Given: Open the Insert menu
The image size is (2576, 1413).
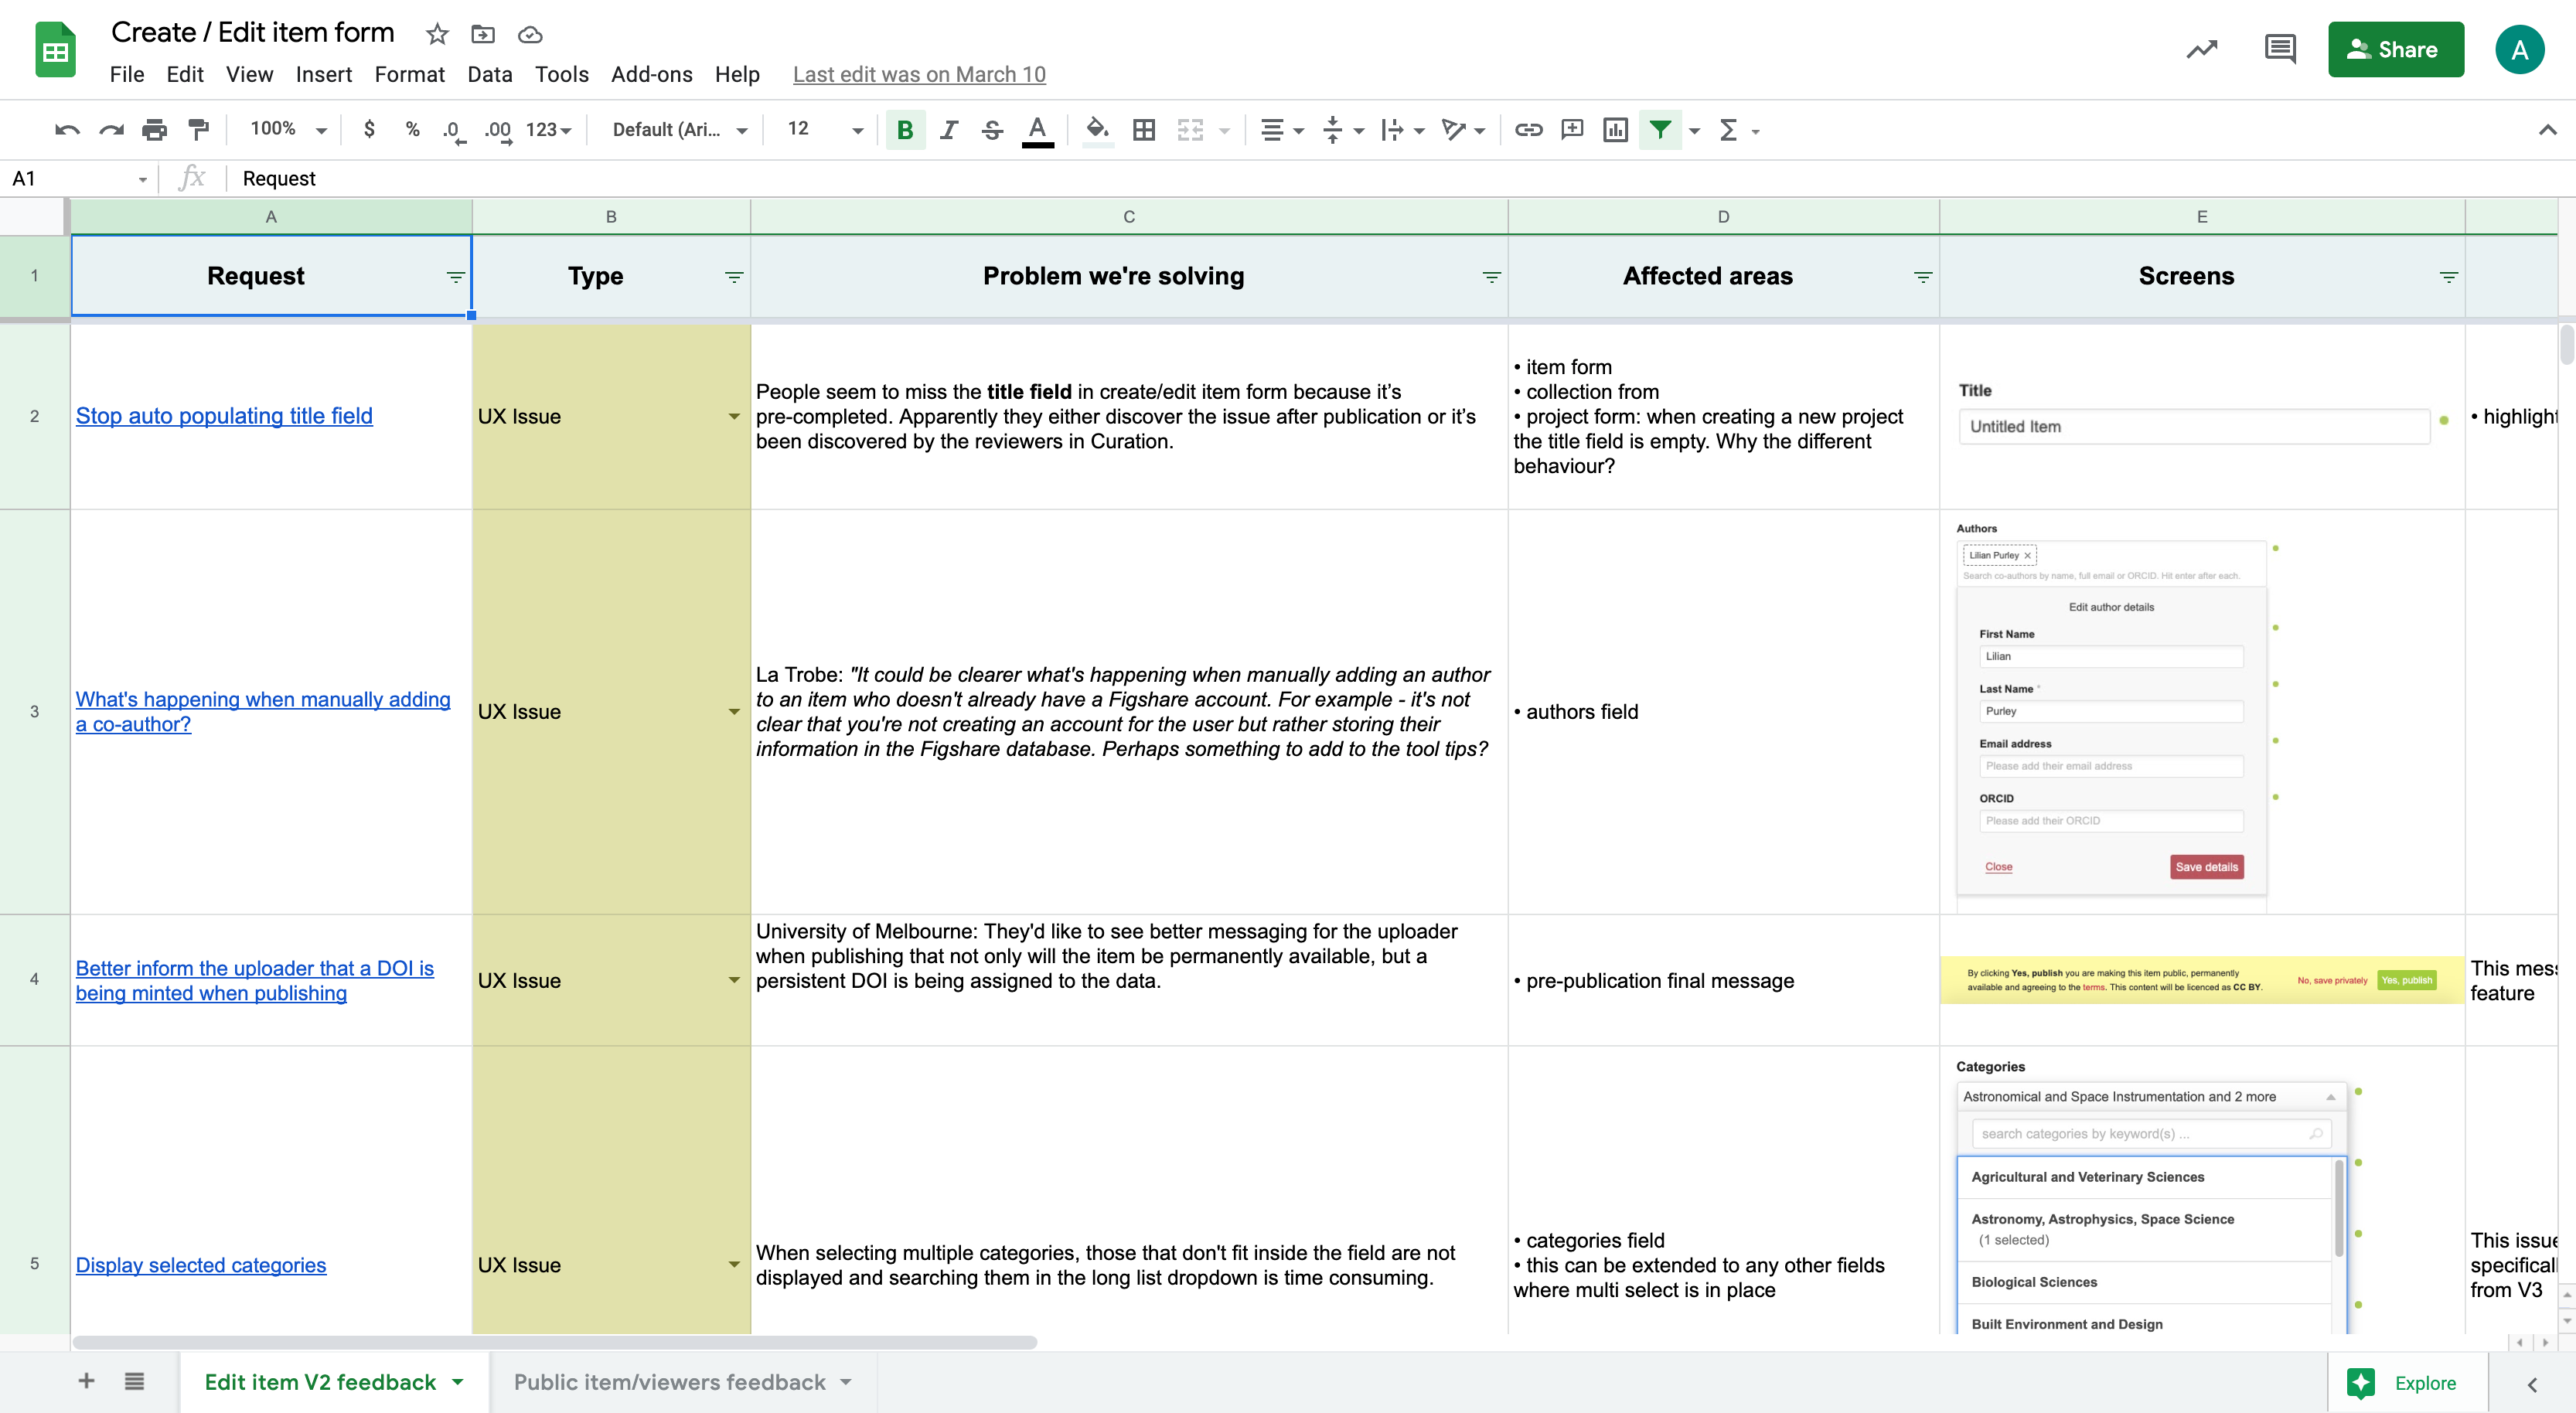Looking at the screenshot, I should point(323,75).
